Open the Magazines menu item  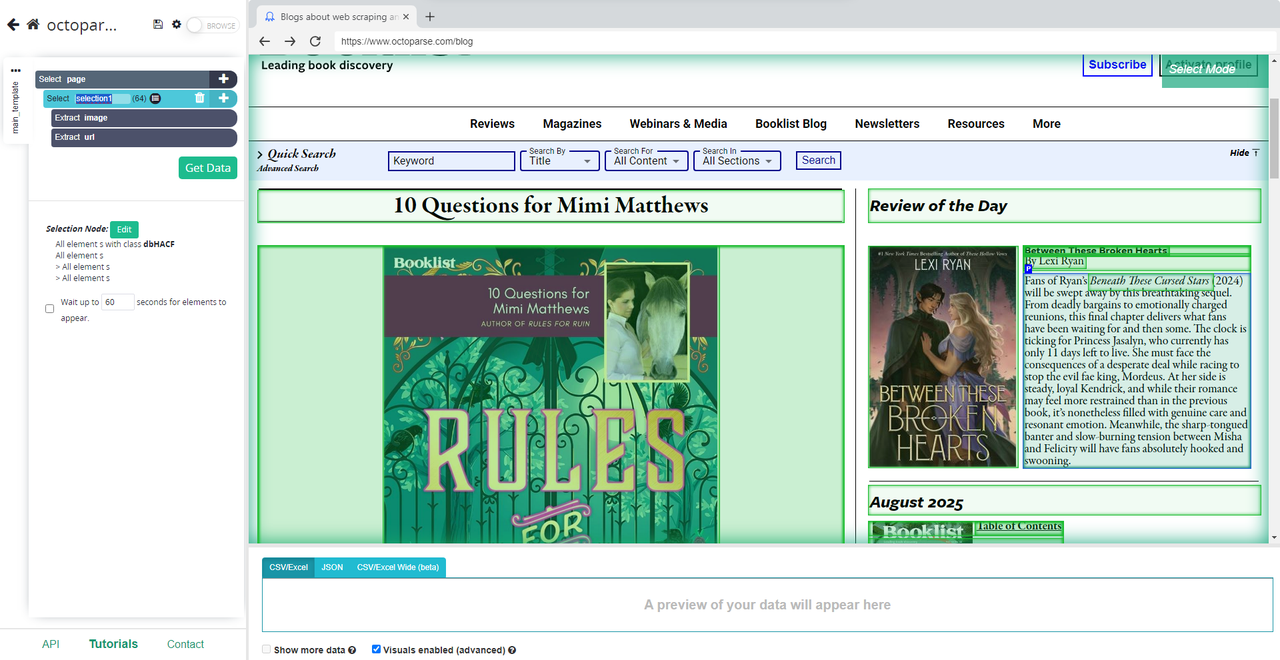(572, 124)
